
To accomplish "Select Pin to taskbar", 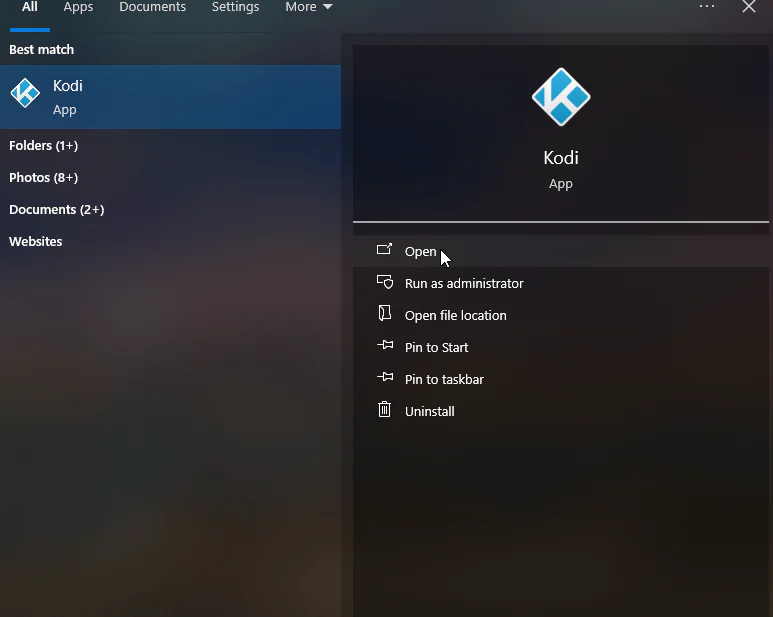I will tap(561, 379).
